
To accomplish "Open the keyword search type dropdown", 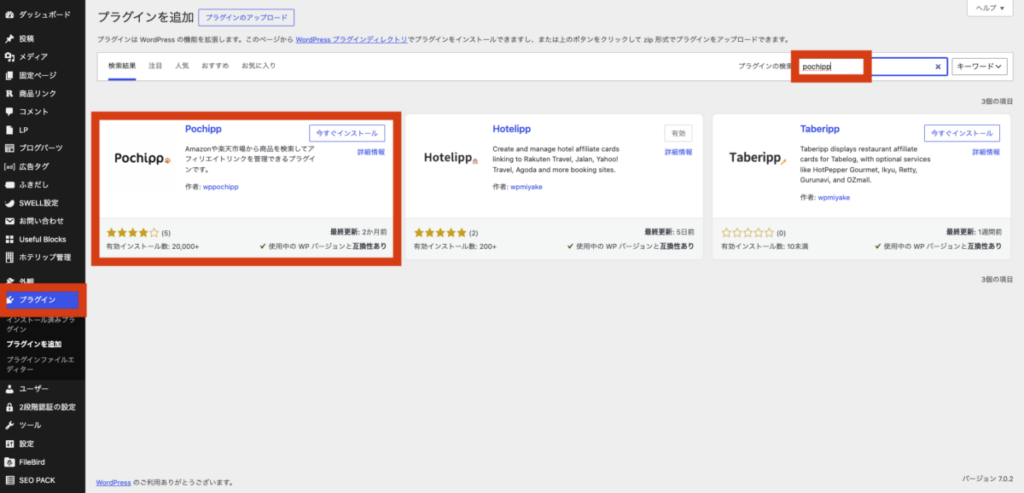I will 980,67.
